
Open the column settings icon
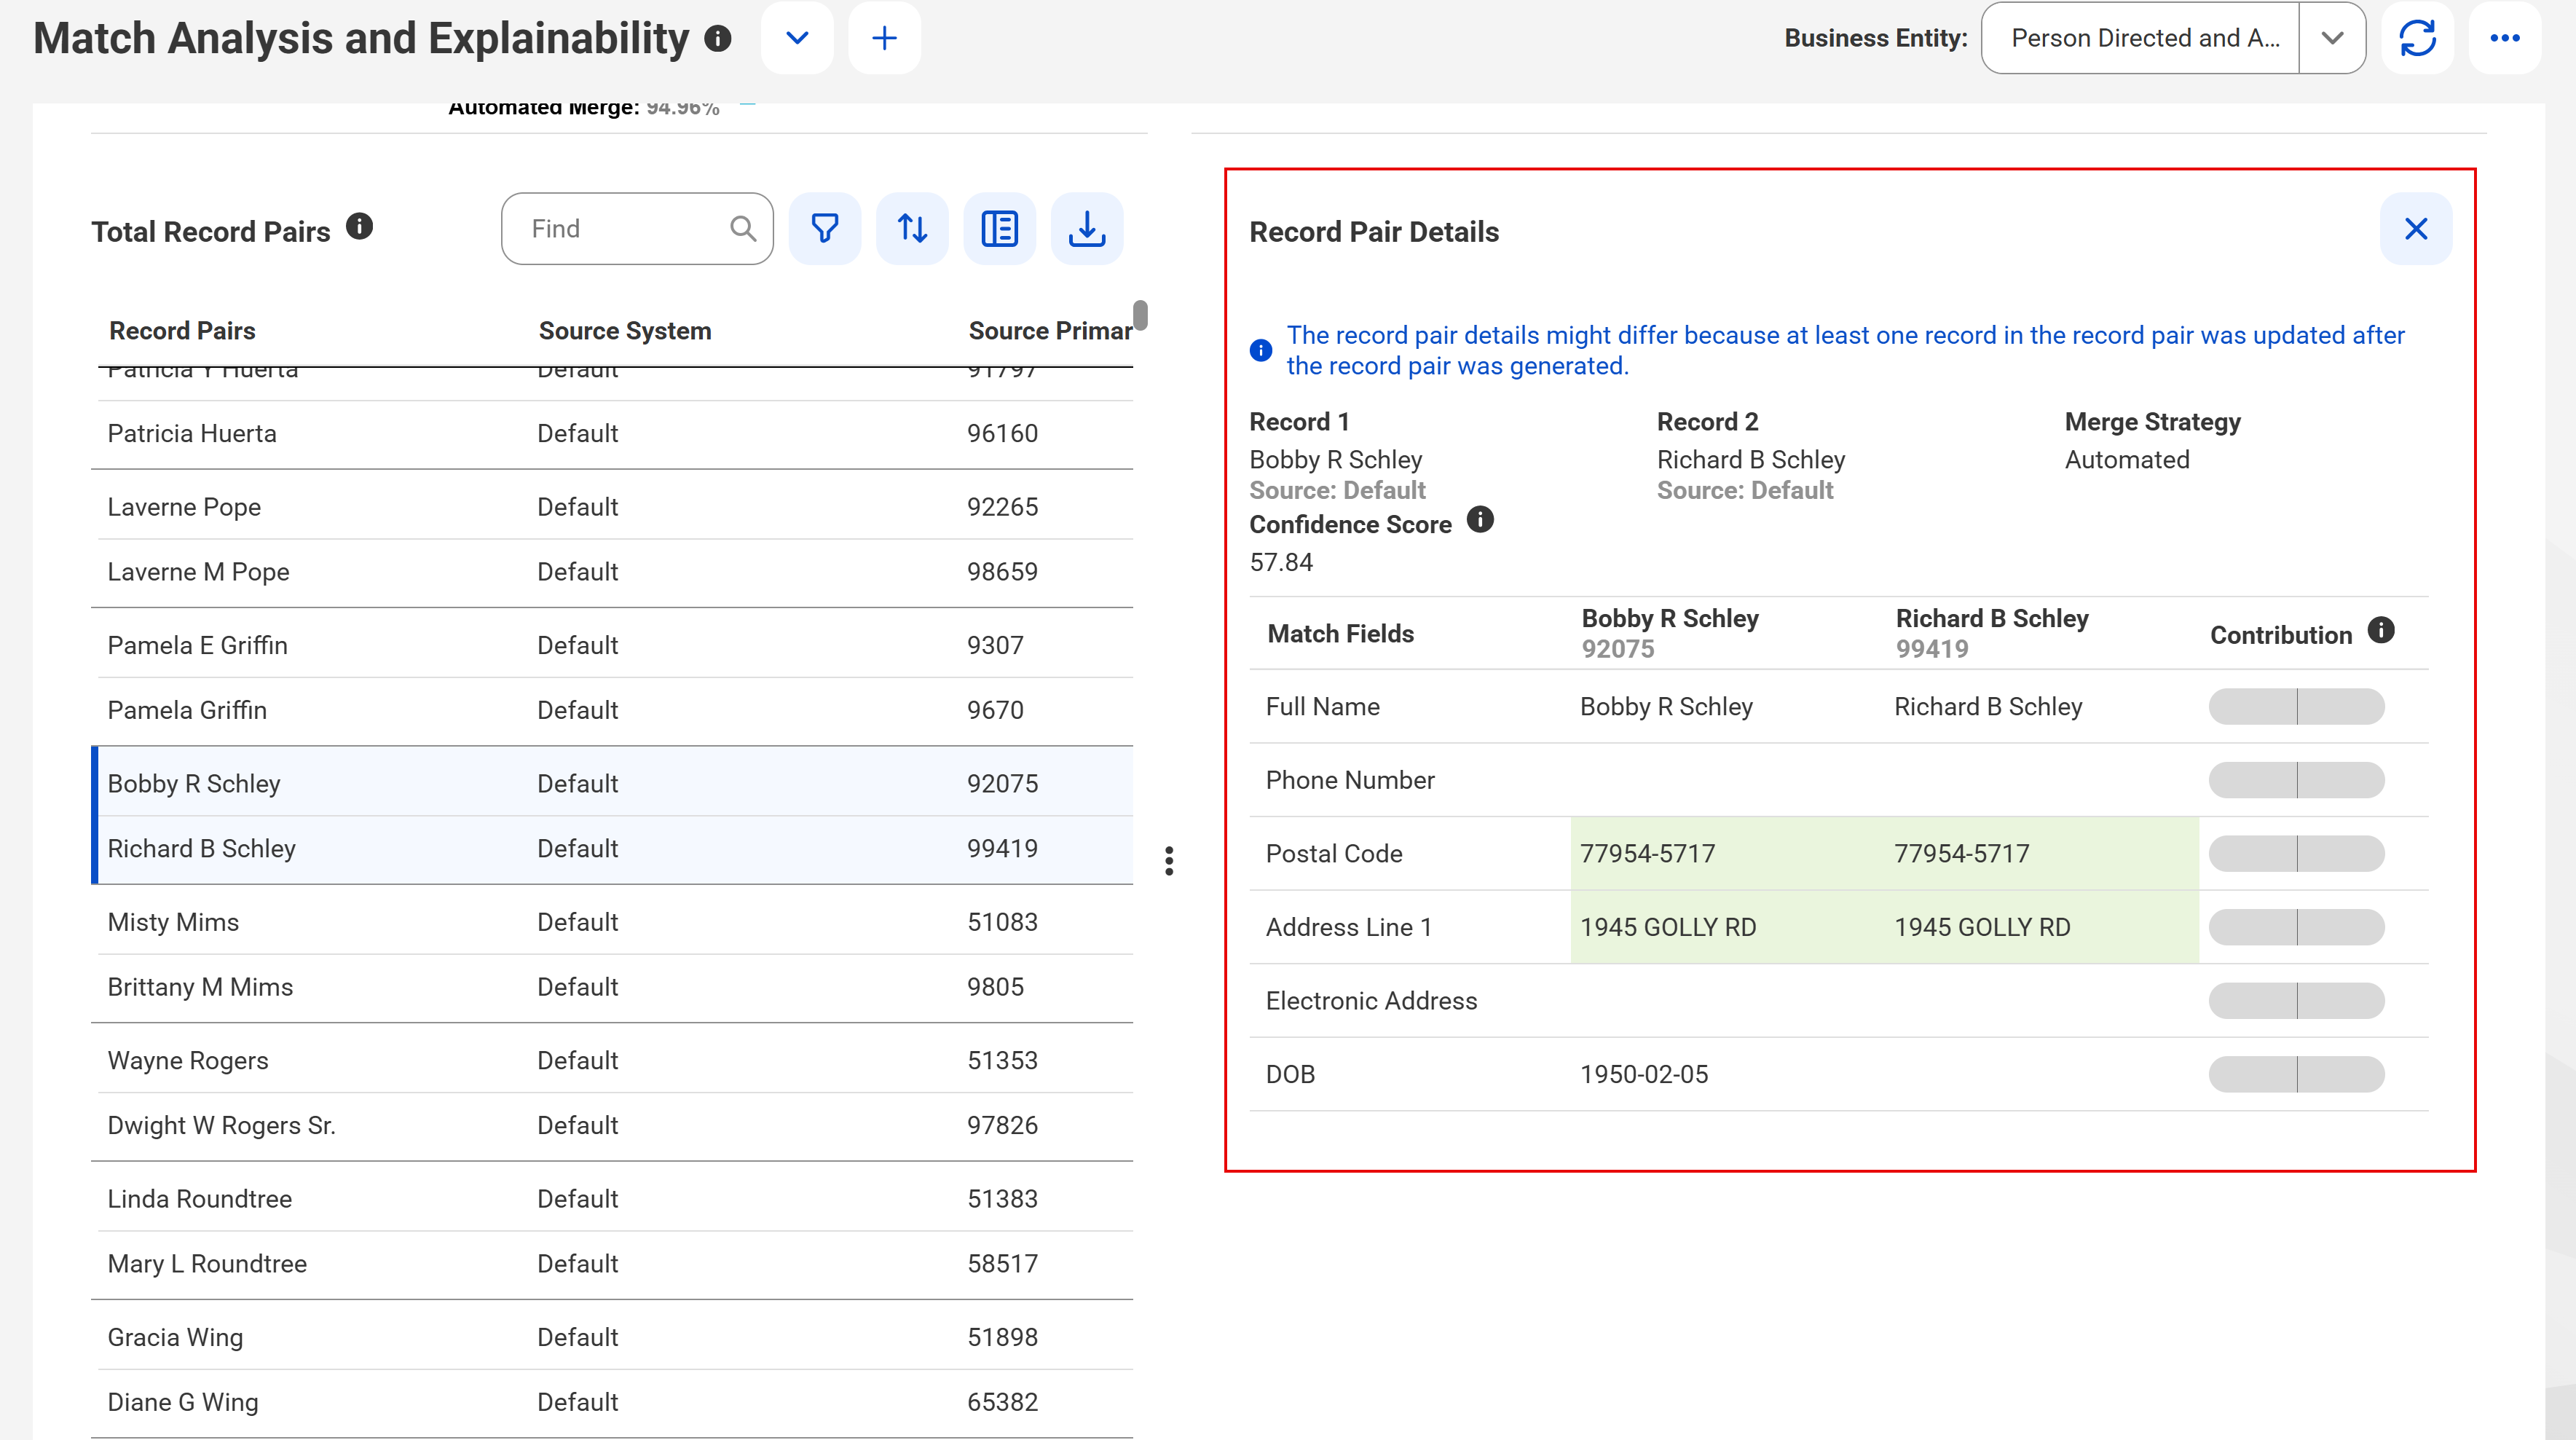[x=999, y=229]
